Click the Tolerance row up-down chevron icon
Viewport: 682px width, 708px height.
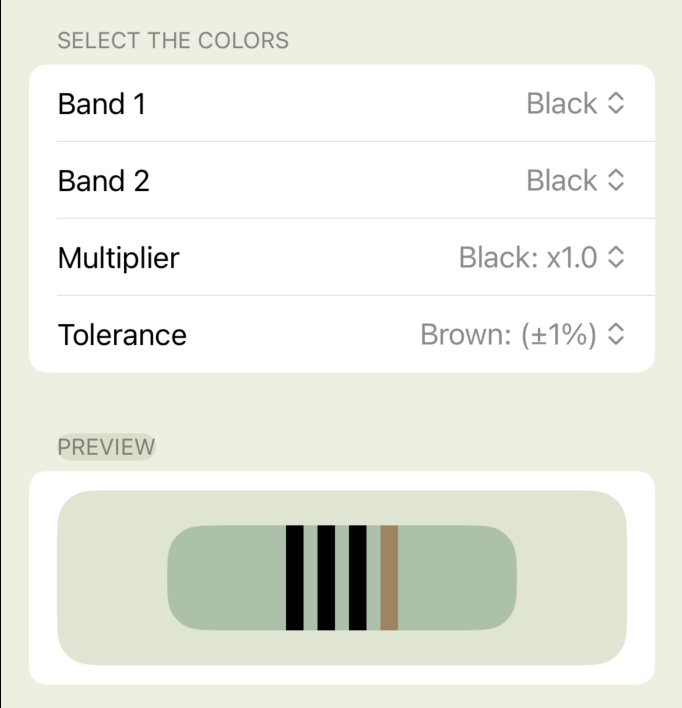pyautogui.click(x=616, y=335)
